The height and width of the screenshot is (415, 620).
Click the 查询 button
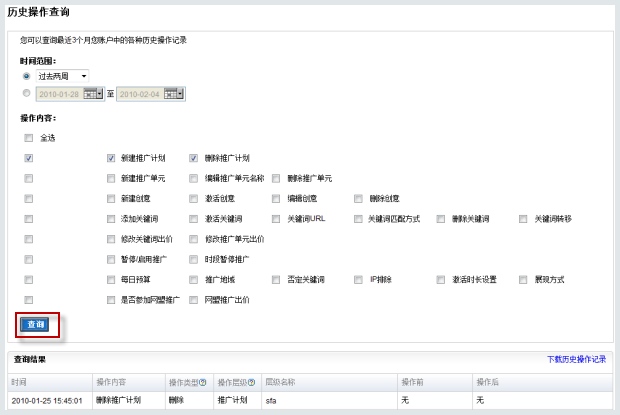coord(36,324)
